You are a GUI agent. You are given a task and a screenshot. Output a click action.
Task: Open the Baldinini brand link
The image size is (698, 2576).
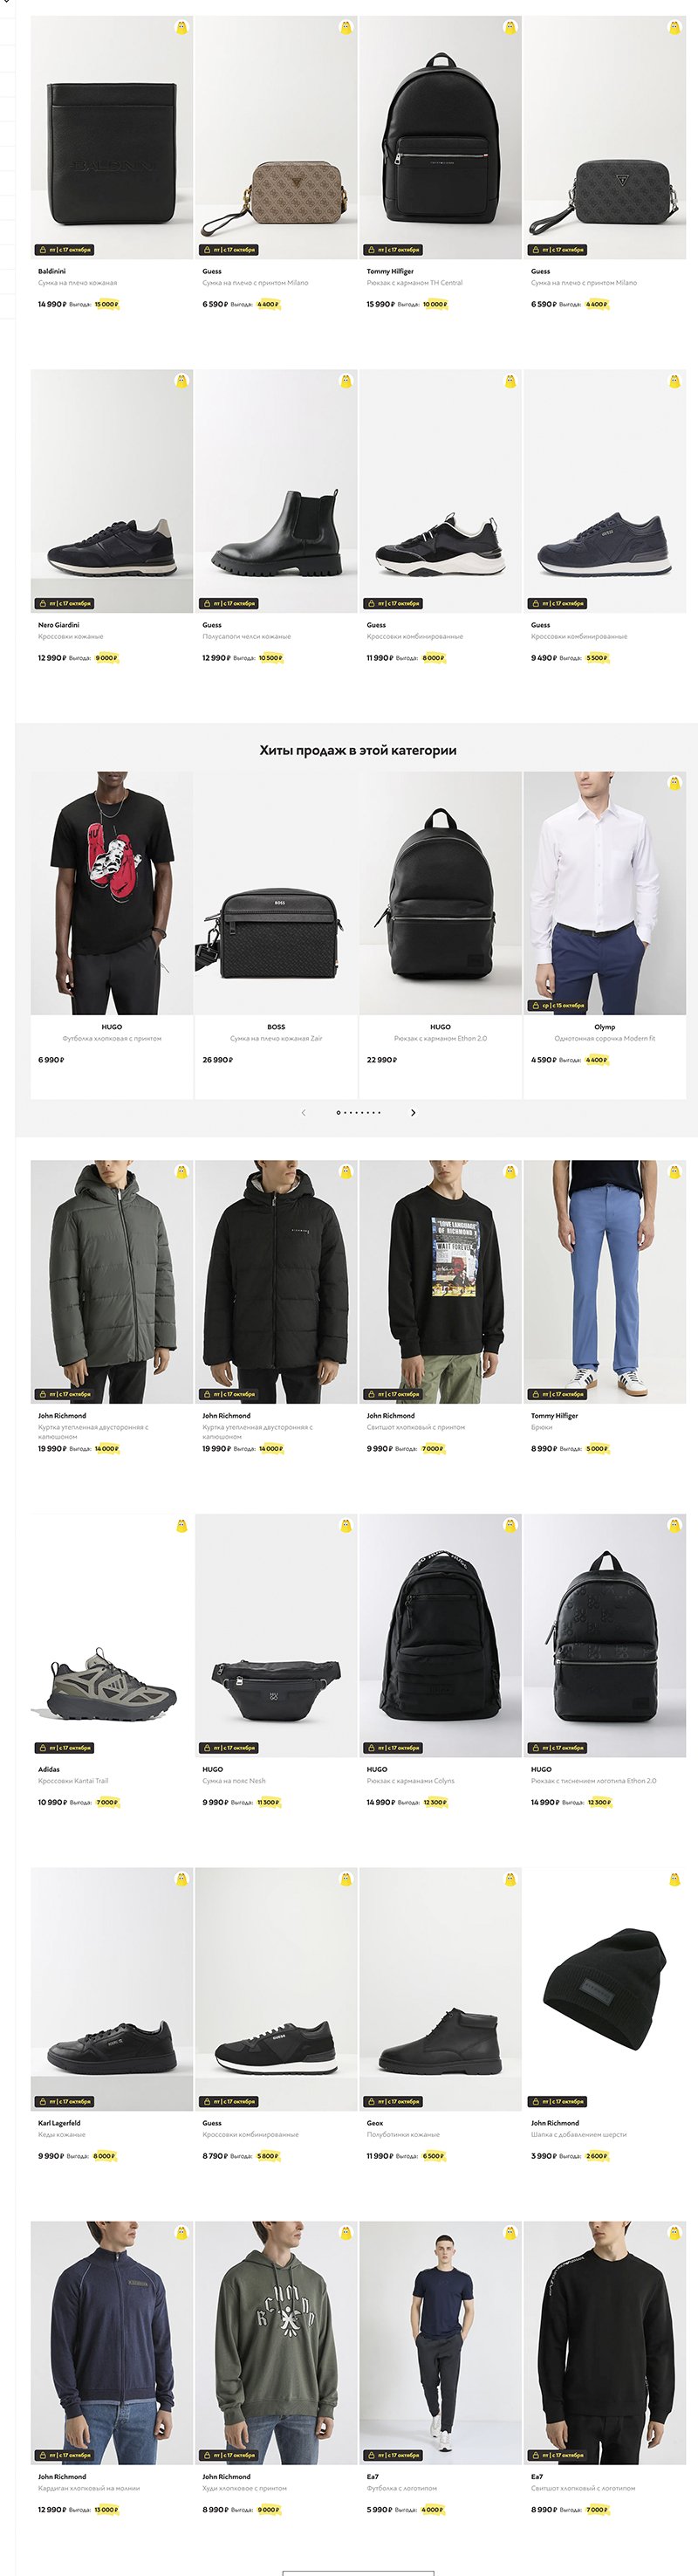coord(52,271)
